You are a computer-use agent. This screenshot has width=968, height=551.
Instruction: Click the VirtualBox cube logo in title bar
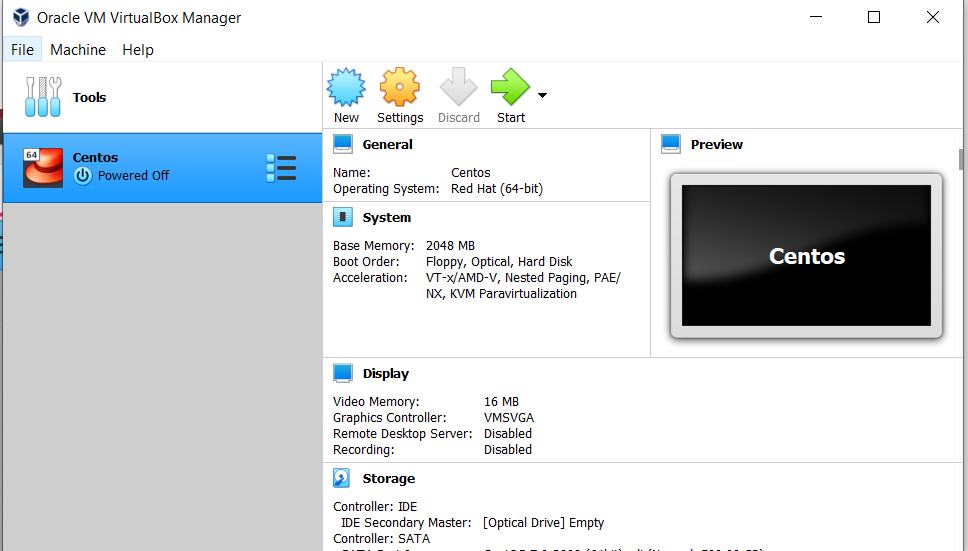tap(20, 17)
